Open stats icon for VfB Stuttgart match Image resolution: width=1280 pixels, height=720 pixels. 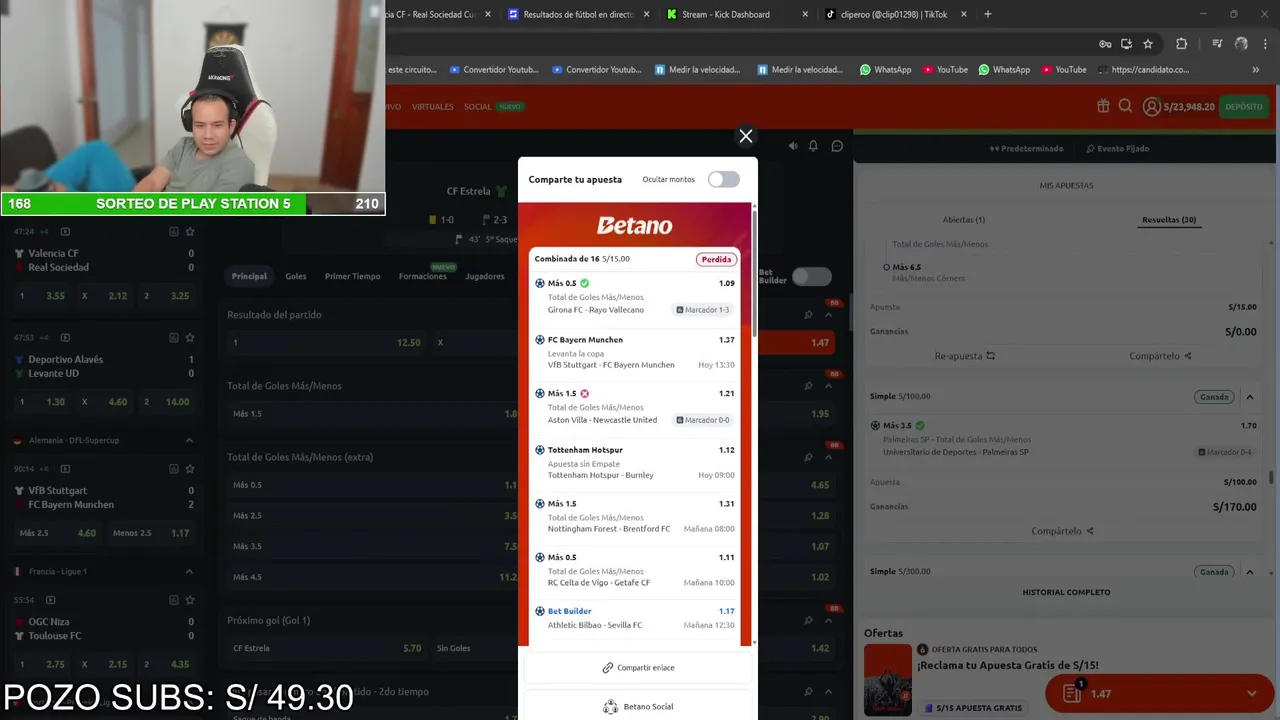click(173, 469)
